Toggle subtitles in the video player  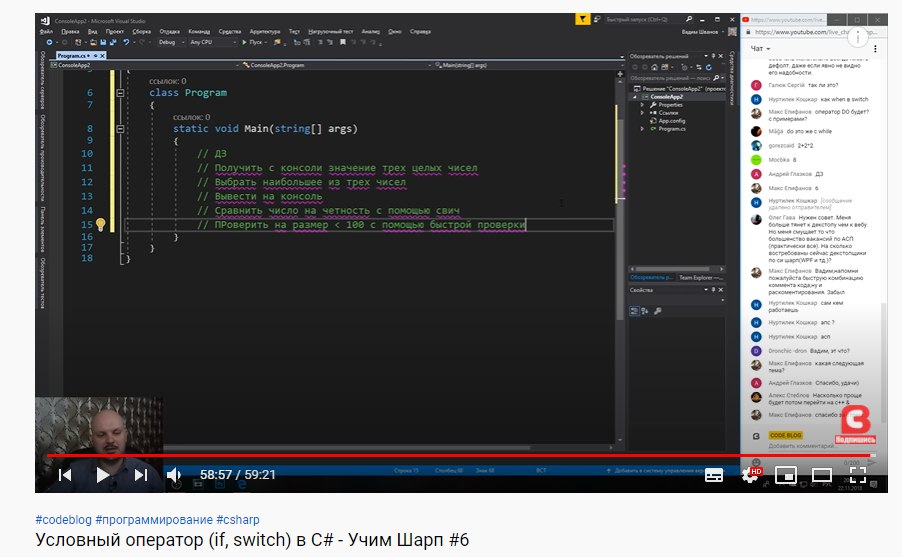(714, 475)
